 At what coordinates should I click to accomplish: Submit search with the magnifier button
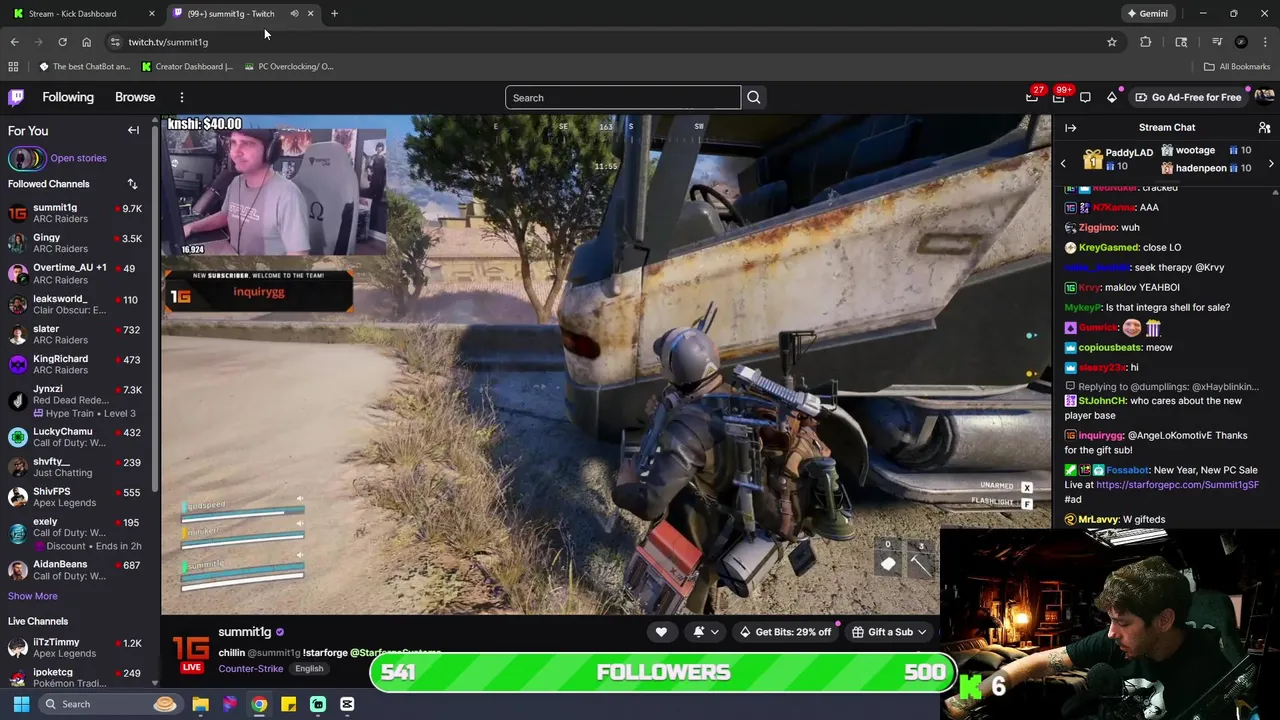pyautogui.click(x=754, y=97)
